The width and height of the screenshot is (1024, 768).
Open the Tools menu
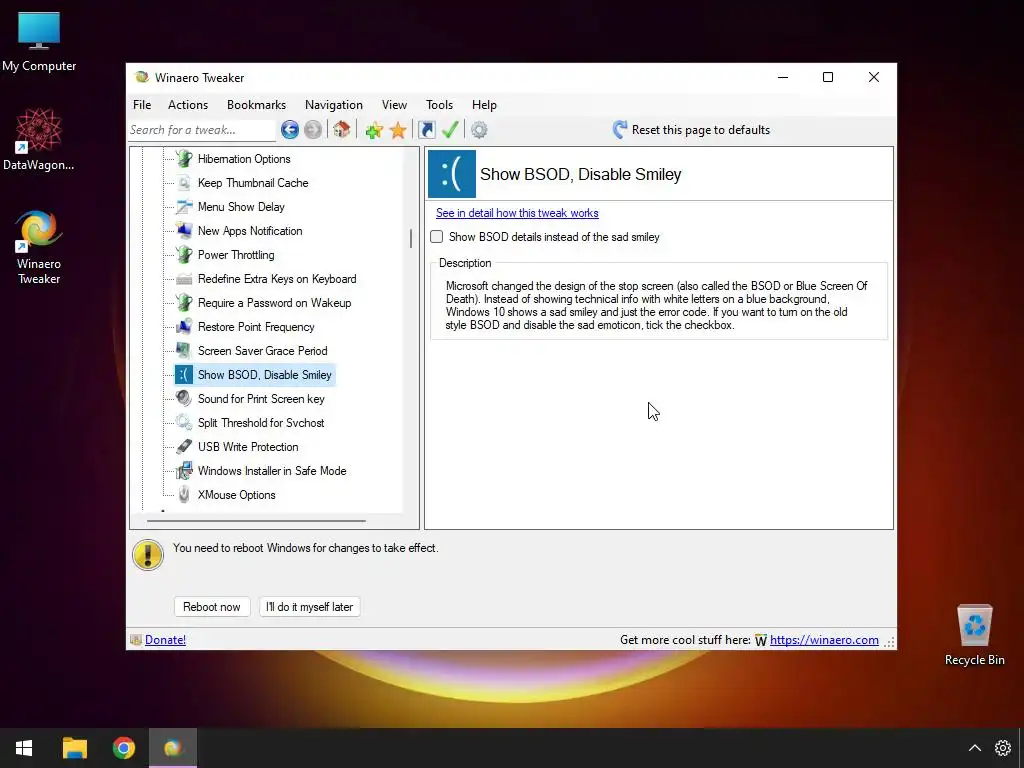tap(440, 104)
